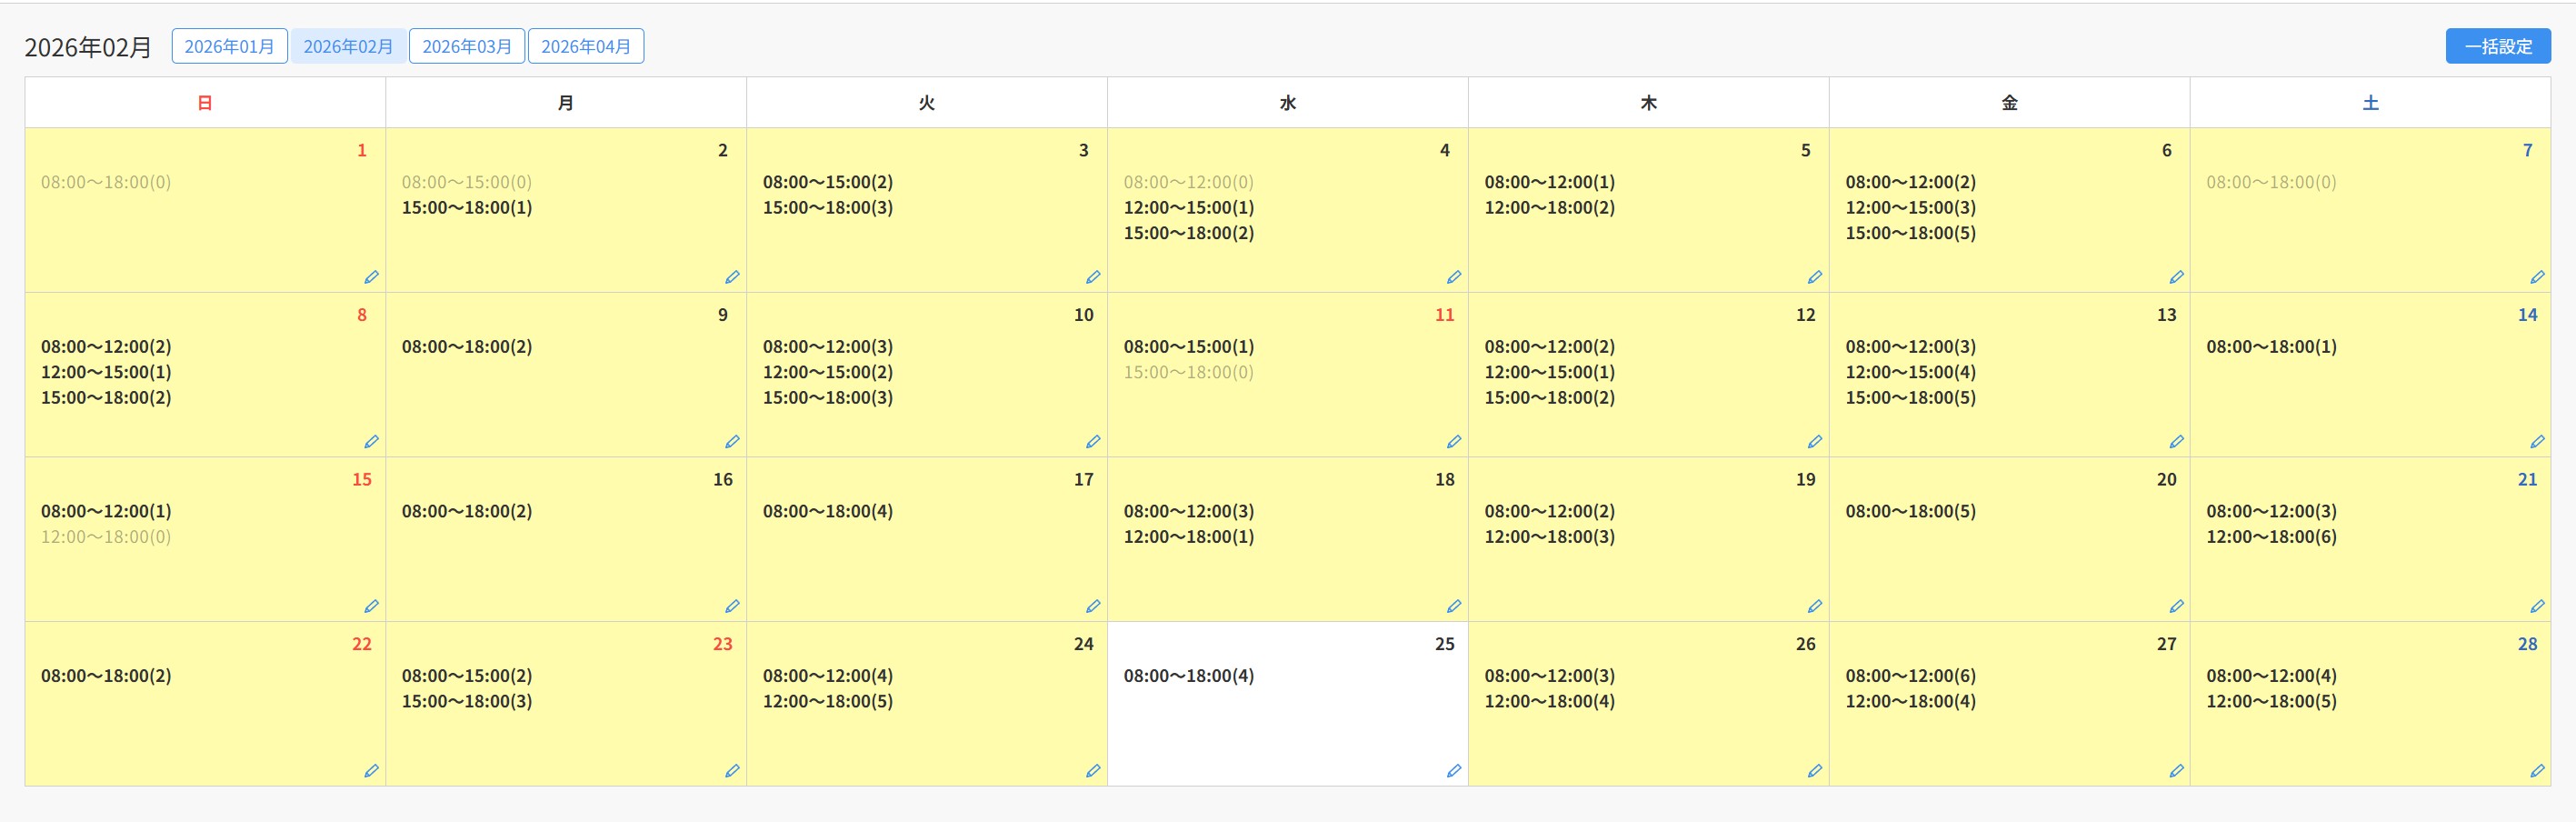Edit February 9 with the pencil icon

point(732,442)
